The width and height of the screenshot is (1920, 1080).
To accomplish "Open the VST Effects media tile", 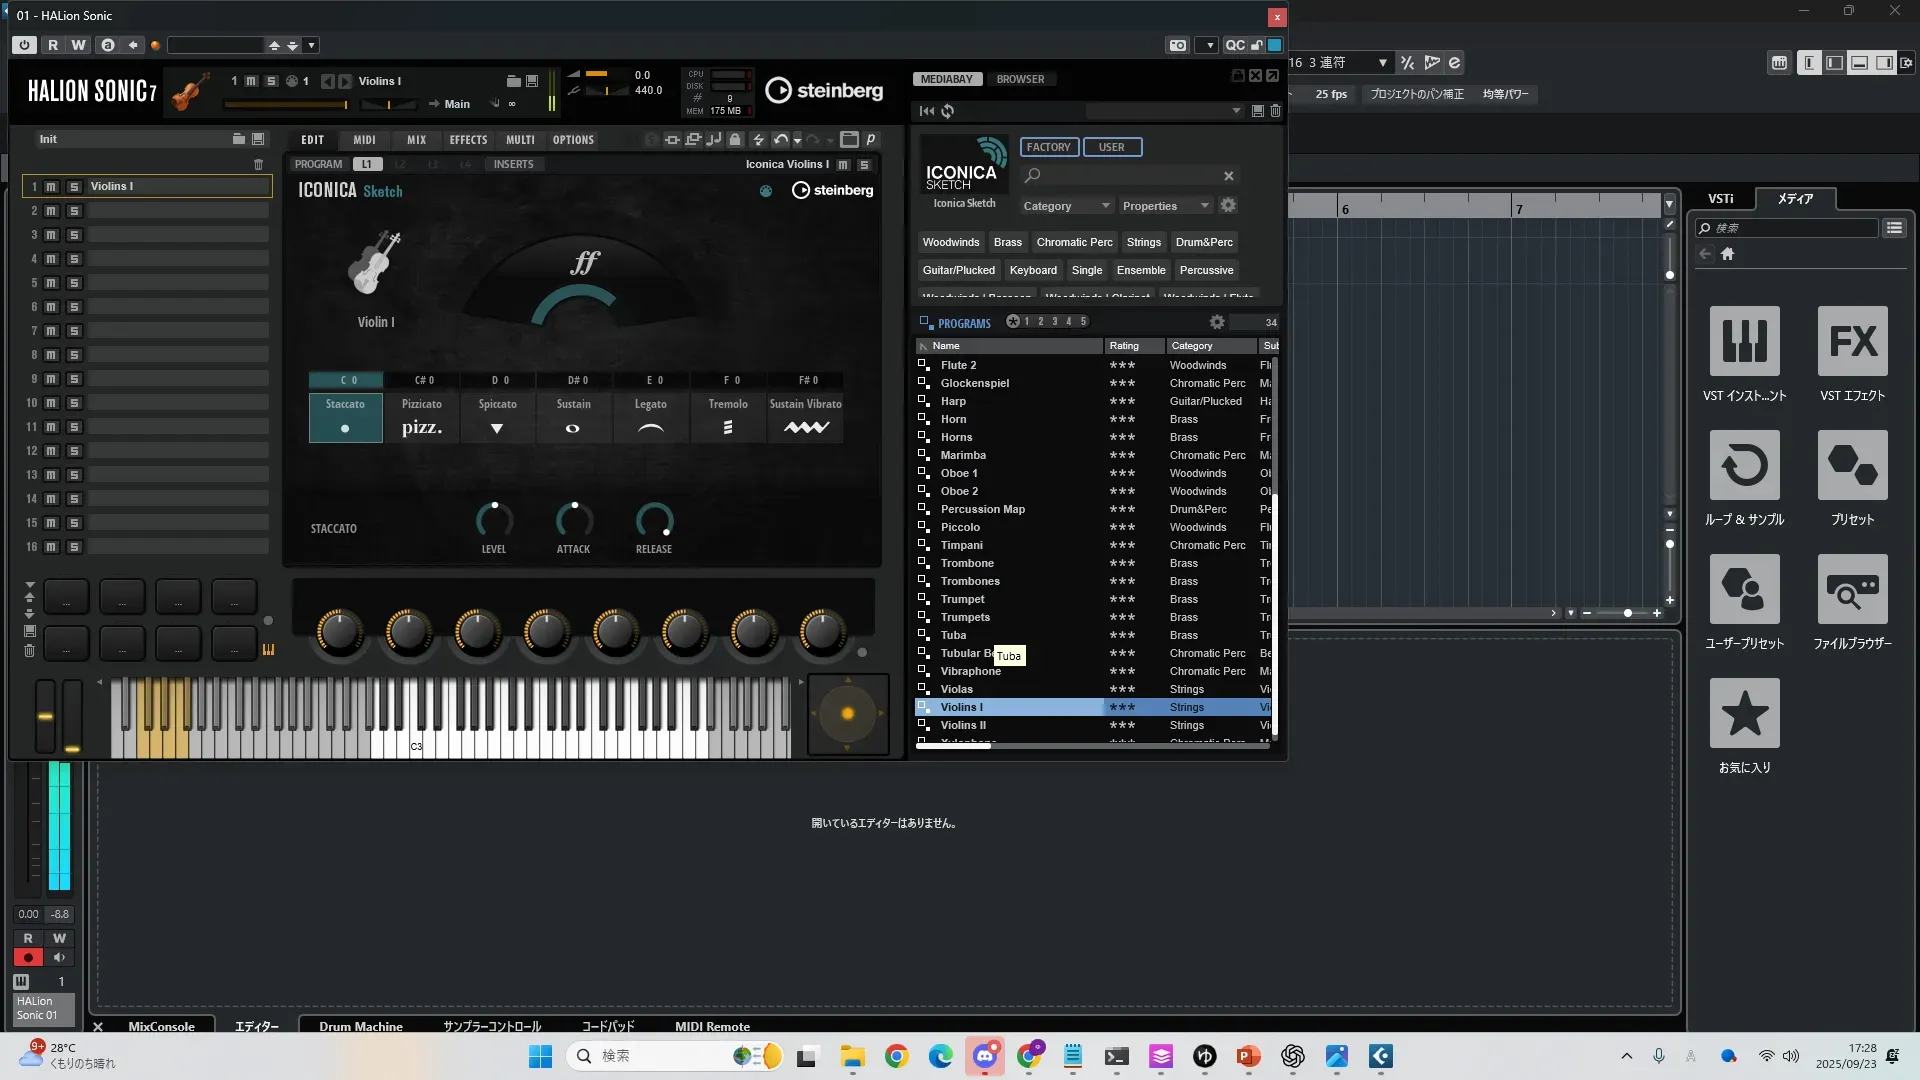I will point(1852,342).
